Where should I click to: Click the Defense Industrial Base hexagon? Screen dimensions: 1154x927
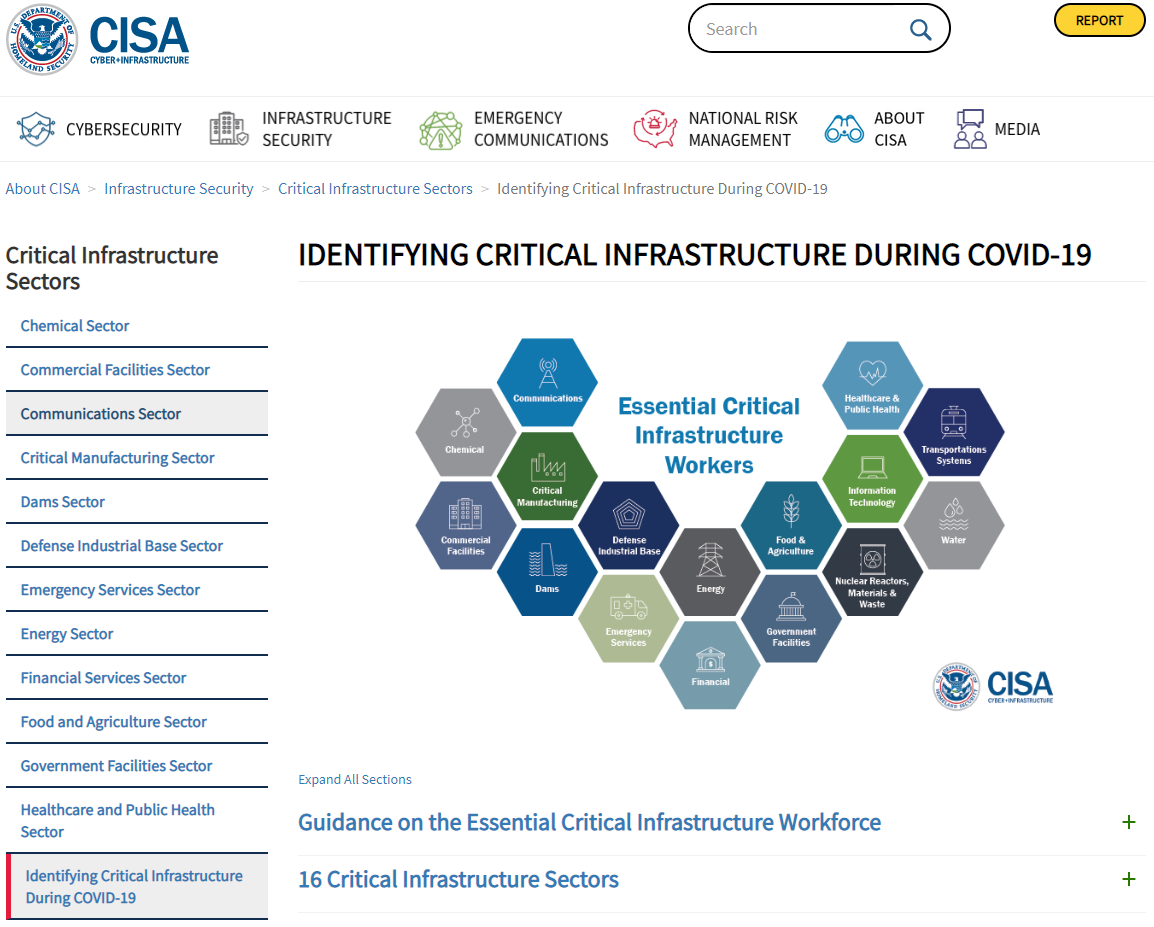click(x=629, y=525)
